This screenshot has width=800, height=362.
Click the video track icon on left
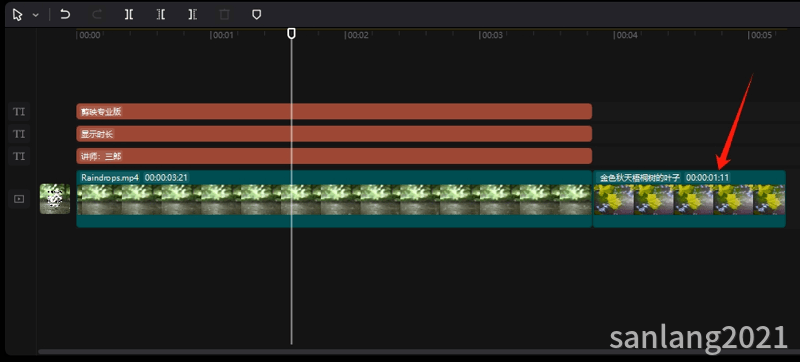click(19, 199)
